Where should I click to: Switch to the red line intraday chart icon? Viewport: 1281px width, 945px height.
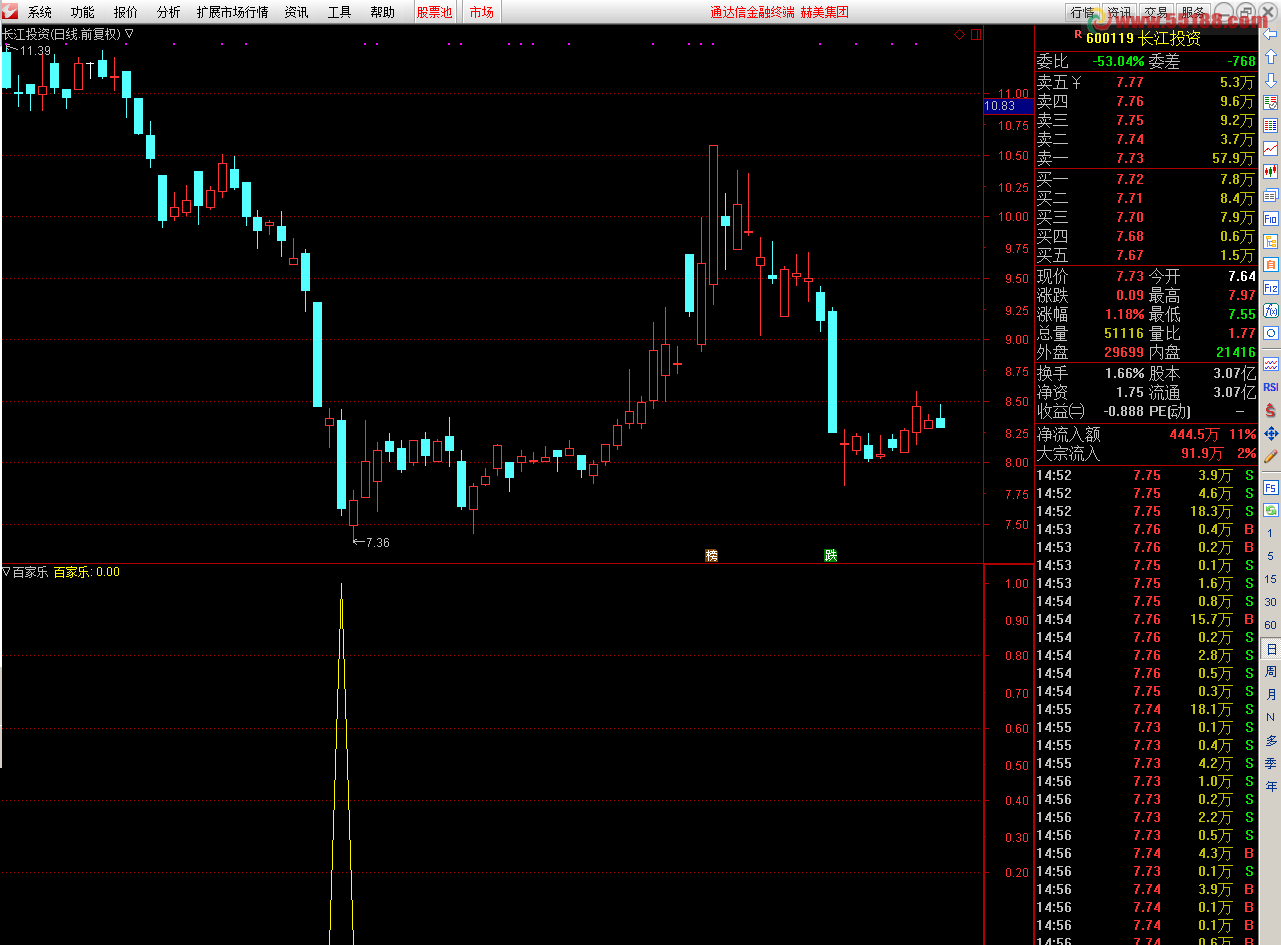1271,149
